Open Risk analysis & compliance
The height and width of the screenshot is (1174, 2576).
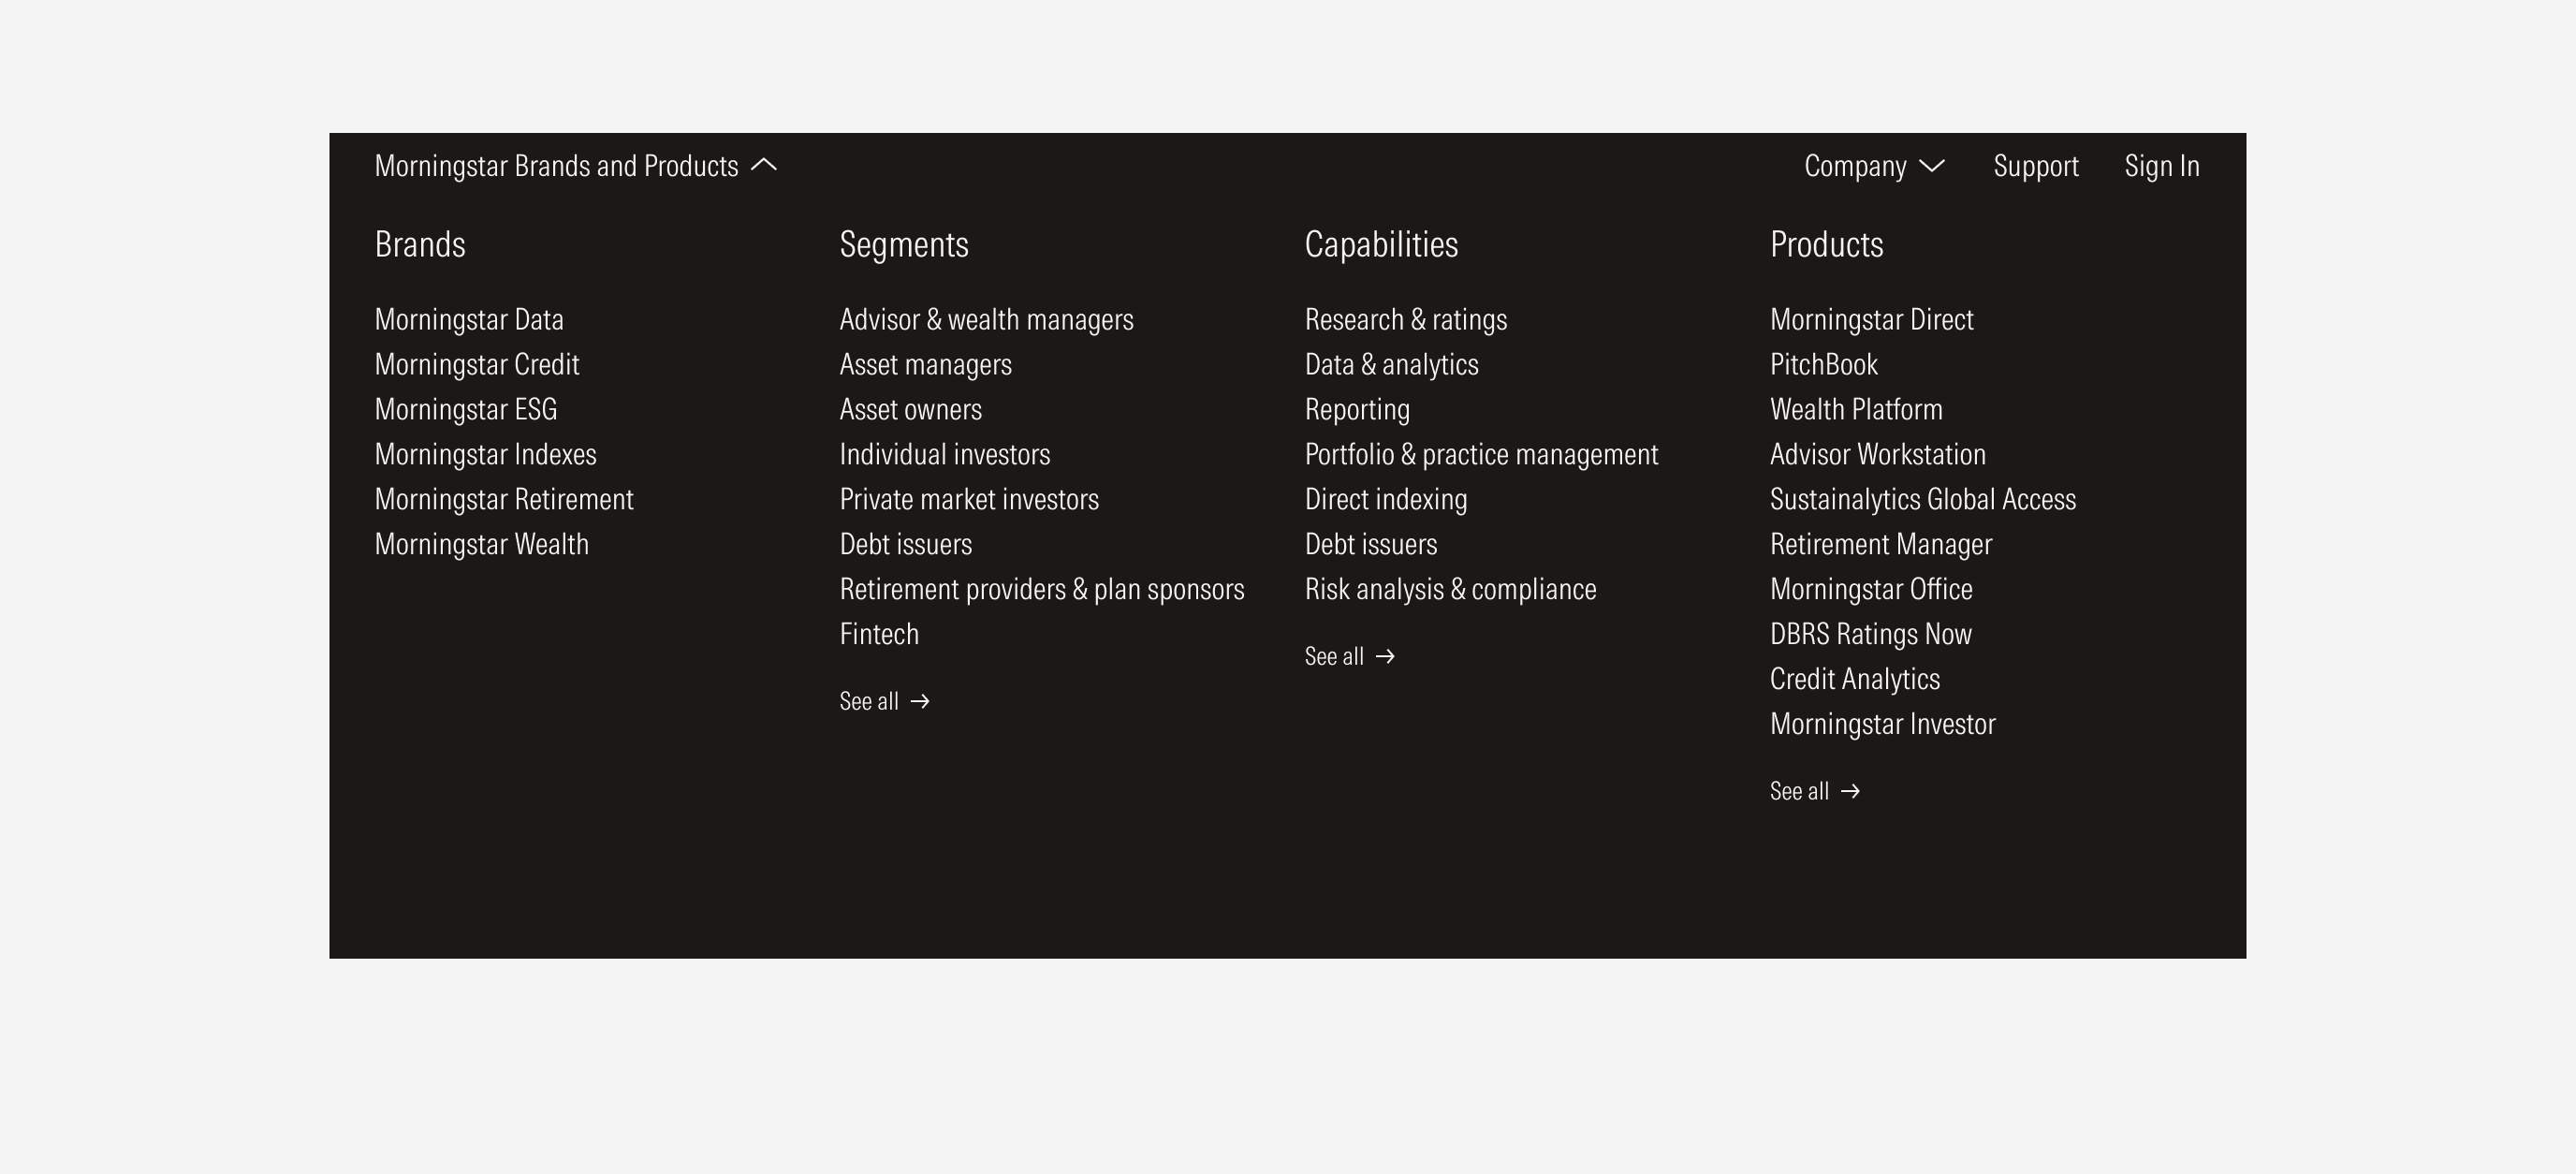(x=1450, y=590)
